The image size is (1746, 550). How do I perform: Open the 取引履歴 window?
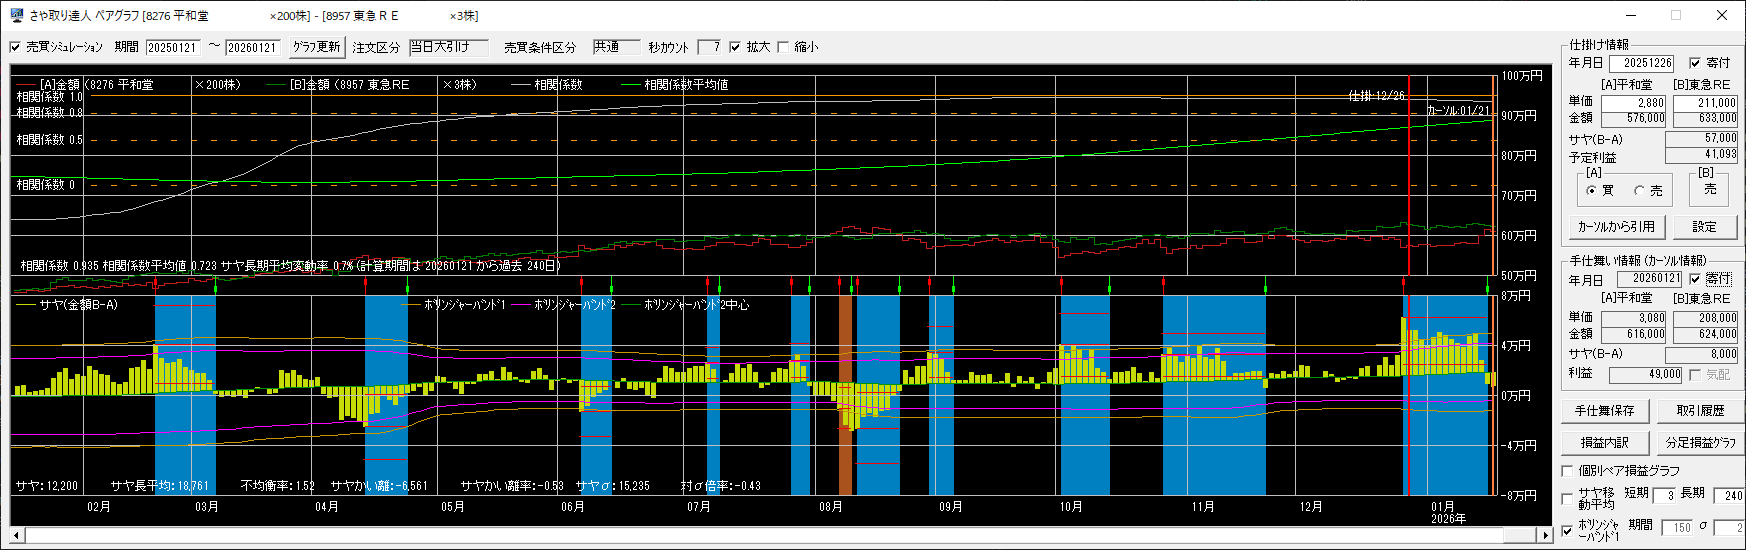1700,410
